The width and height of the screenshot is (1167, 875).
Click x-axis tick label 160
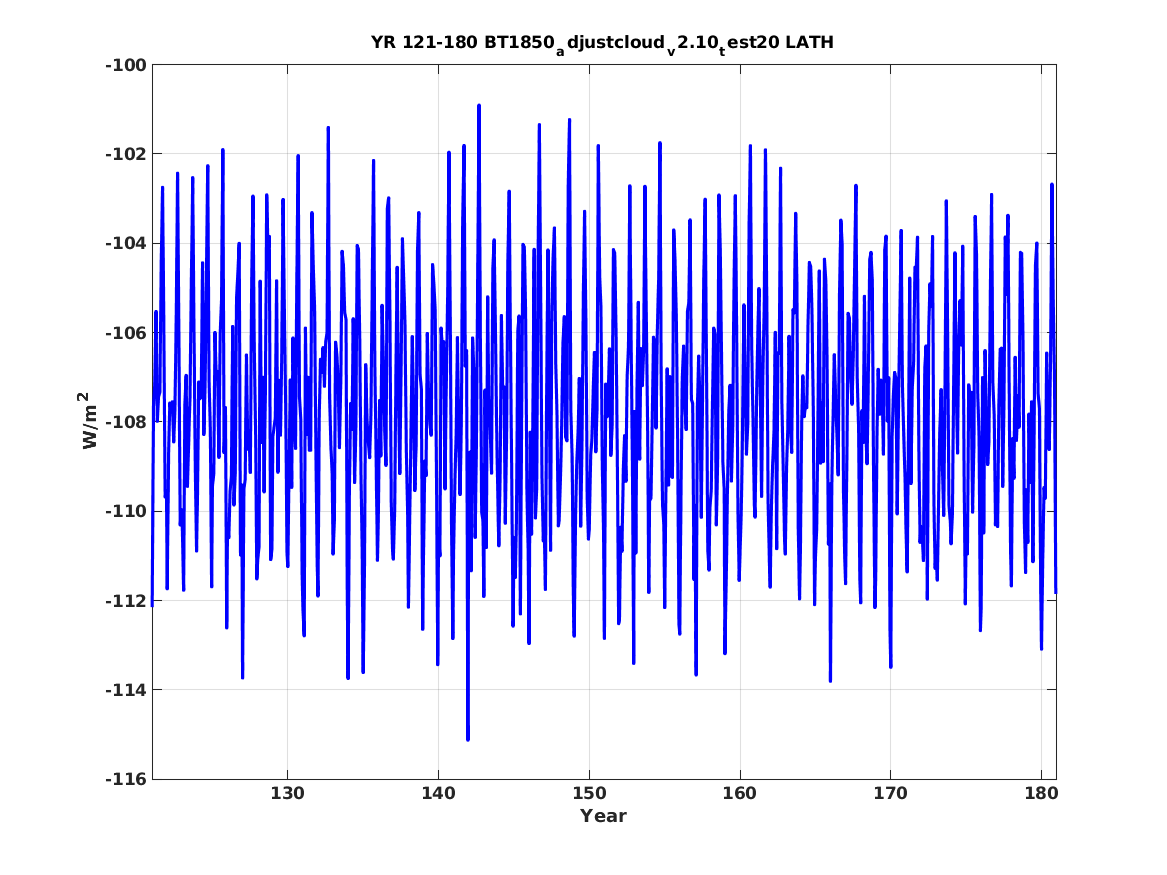coord(740,794)
